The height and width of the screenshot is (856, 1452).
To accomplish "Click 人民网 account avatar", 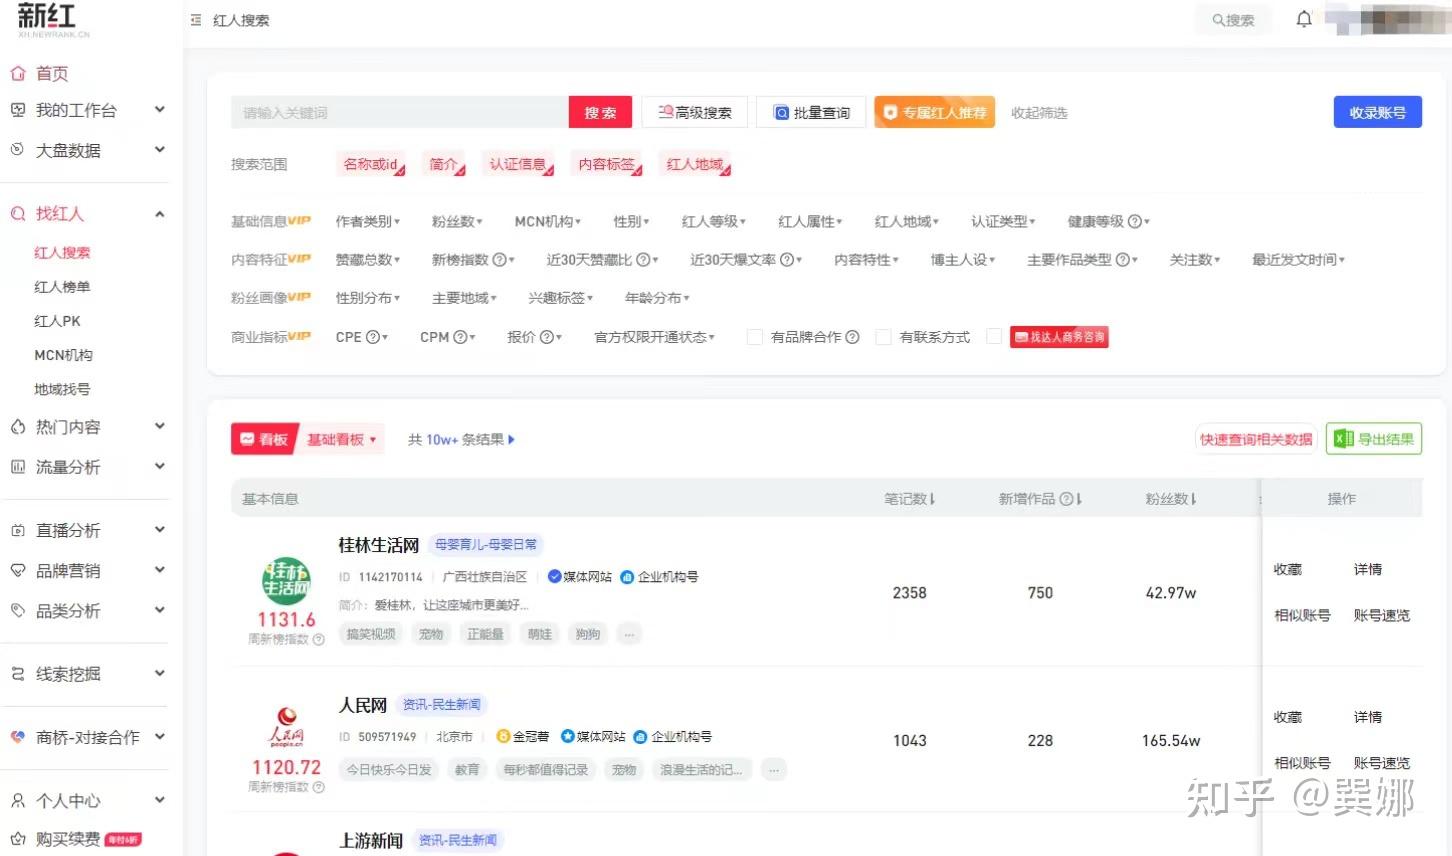I will coord(286,728).
